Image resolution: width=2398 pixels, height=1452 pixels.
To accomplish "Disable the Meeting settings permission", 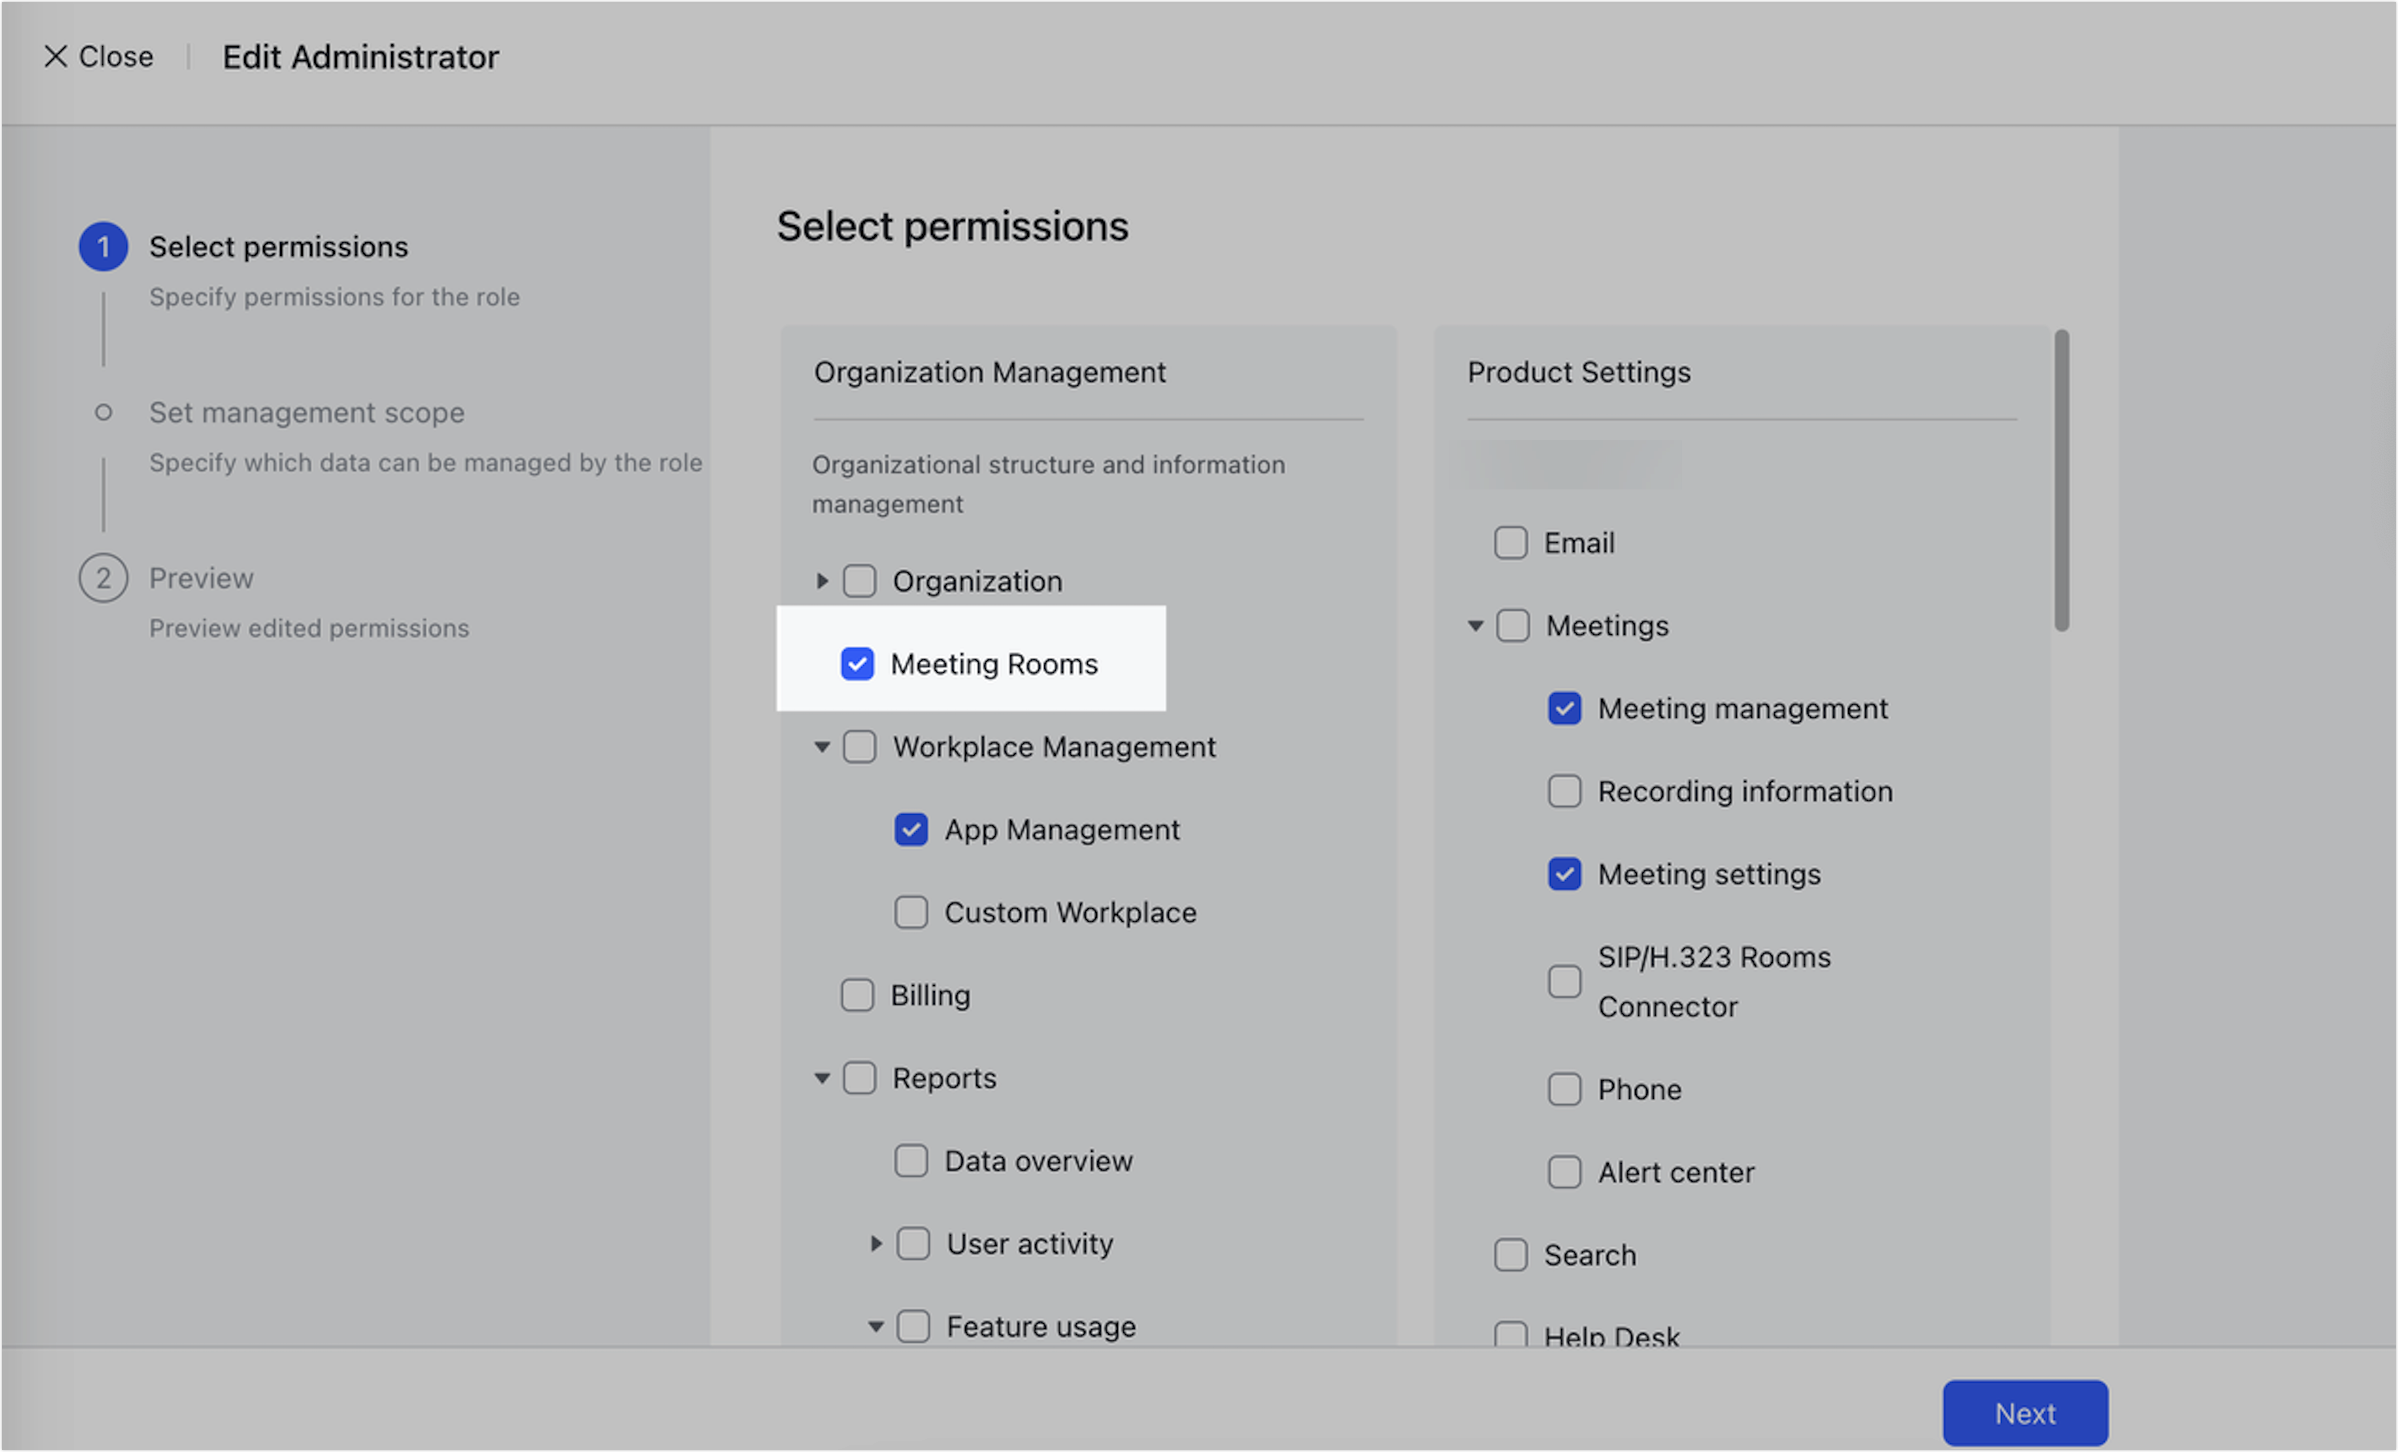I will pos(1564,873).
